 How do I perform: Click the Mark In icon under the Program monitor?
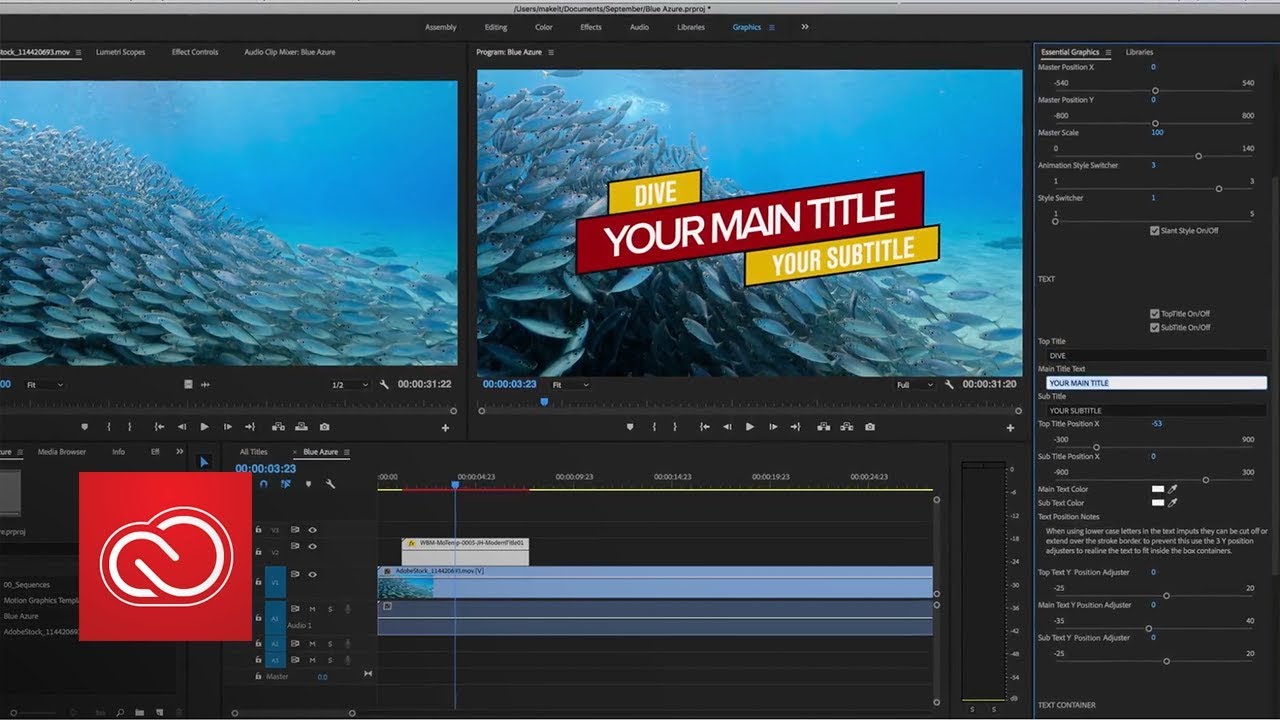pyautogui.click(x=654, y=427)
